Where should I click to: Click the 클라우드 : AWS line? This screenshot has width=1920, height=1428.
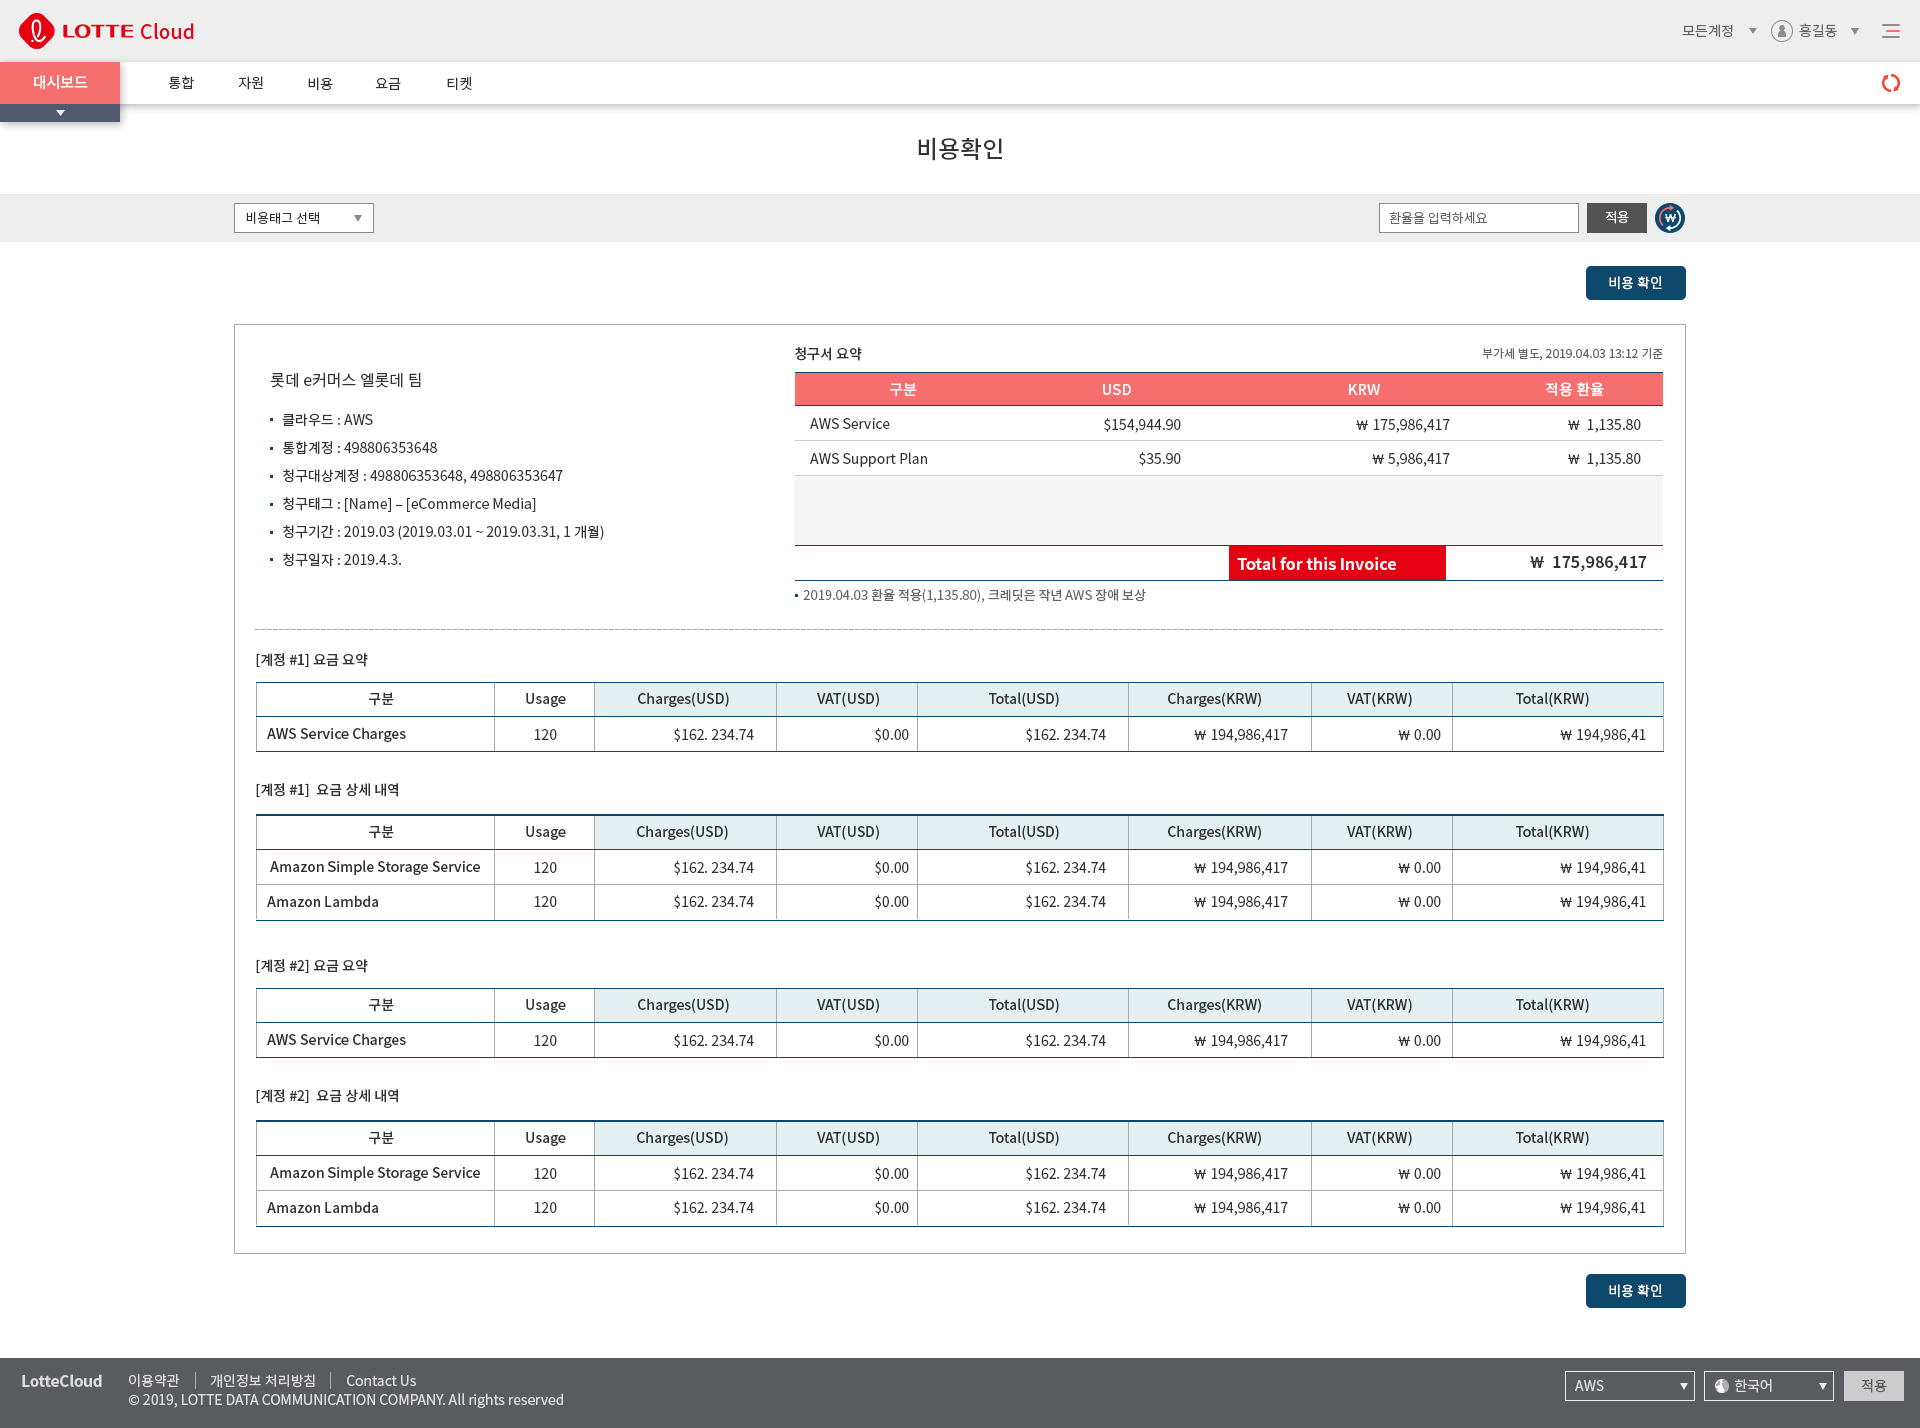[x=327, y=420]
